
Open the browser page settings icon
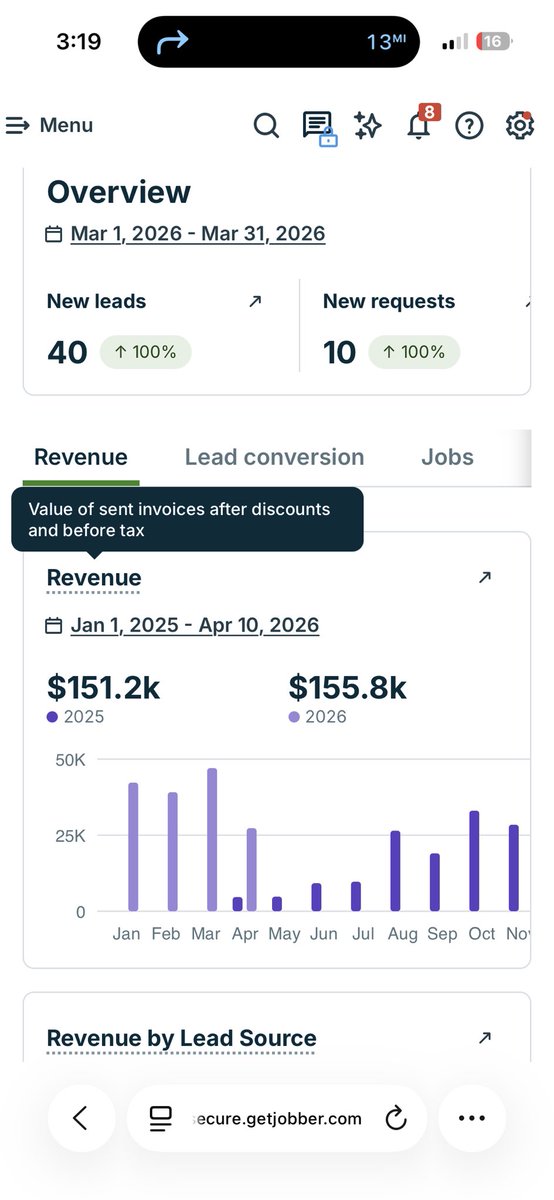[x=160, y=1119]
